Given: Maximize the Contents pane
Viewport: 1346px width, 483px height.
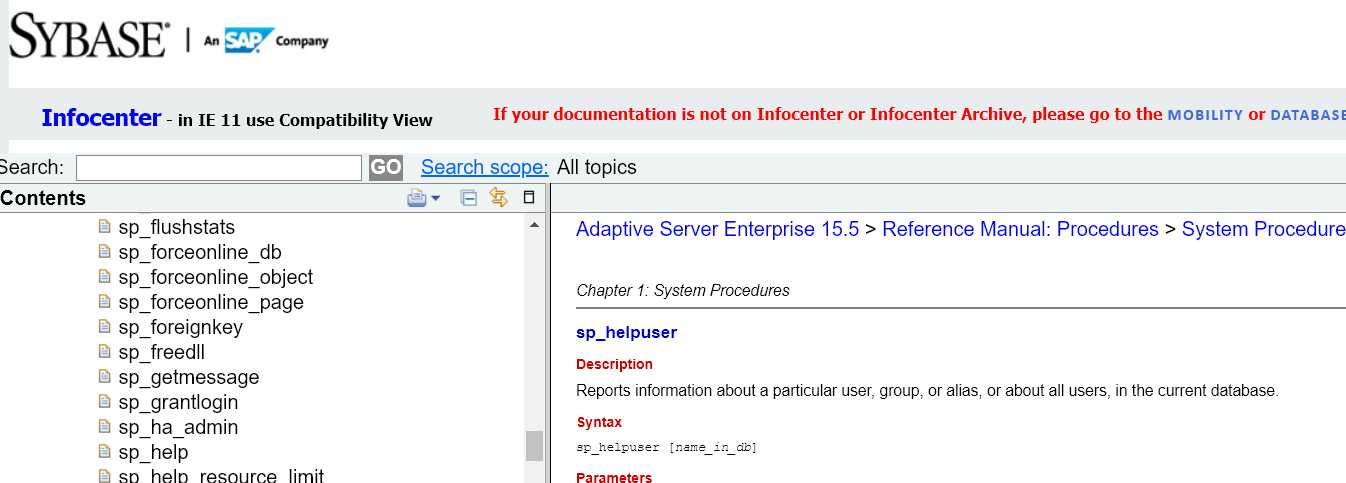Looking at the screenshot, I should pos(529,198).
